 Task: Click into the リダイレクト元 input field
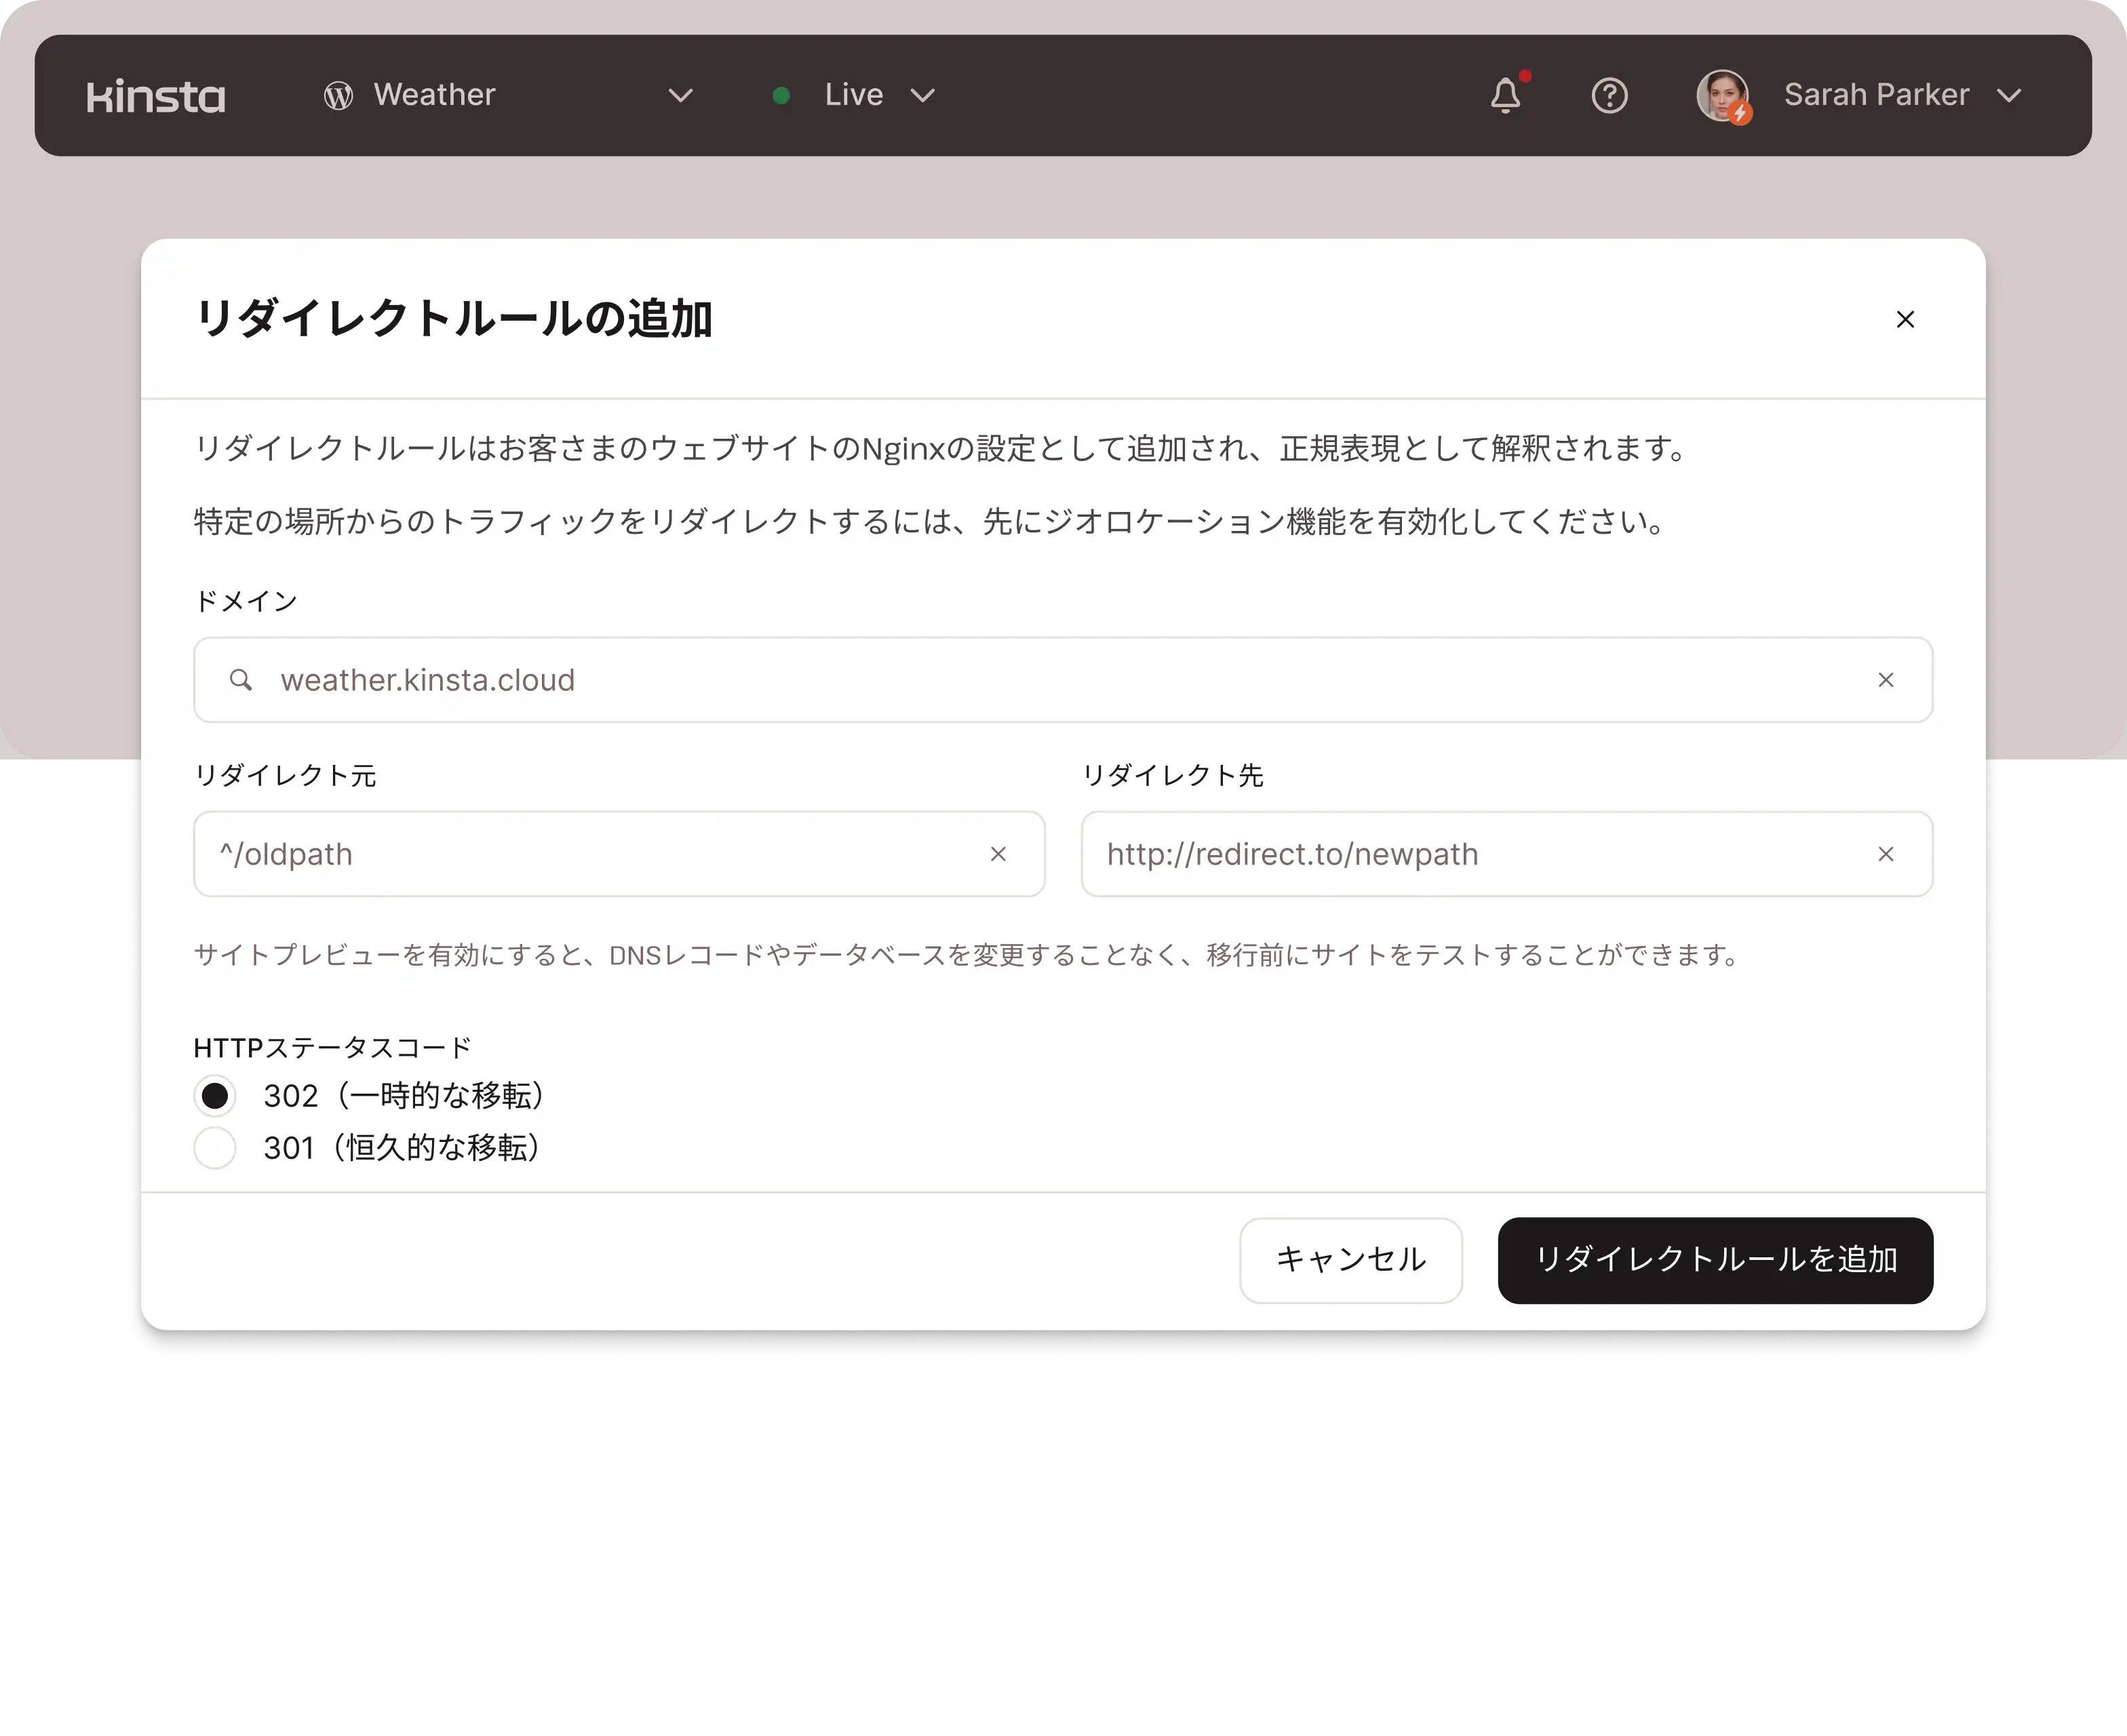coord(590,854)
